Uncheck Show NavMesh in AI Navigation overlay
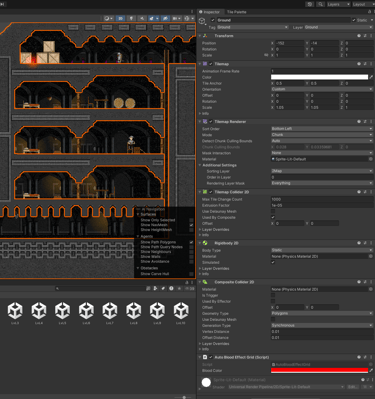This screenshot has height=399, width=375. 191,225
